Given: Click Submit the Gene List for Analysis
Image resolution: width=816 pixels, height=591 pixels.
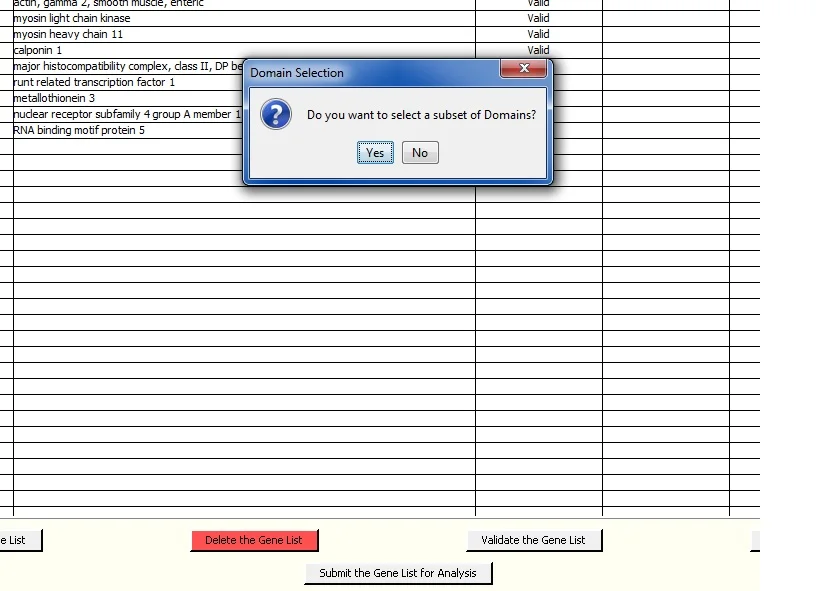Looking at the screenshot, I should (x=398, y=573).
